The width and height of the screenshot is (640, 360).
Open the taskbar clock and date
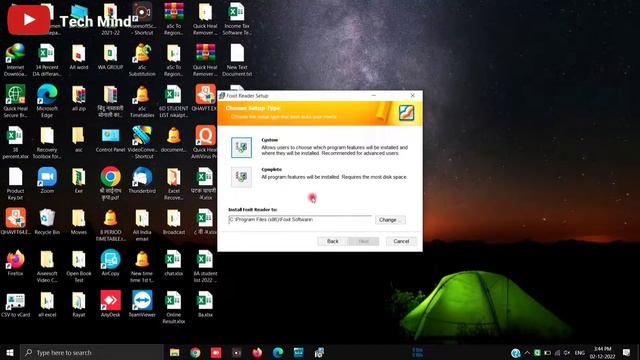click(602, 353)
